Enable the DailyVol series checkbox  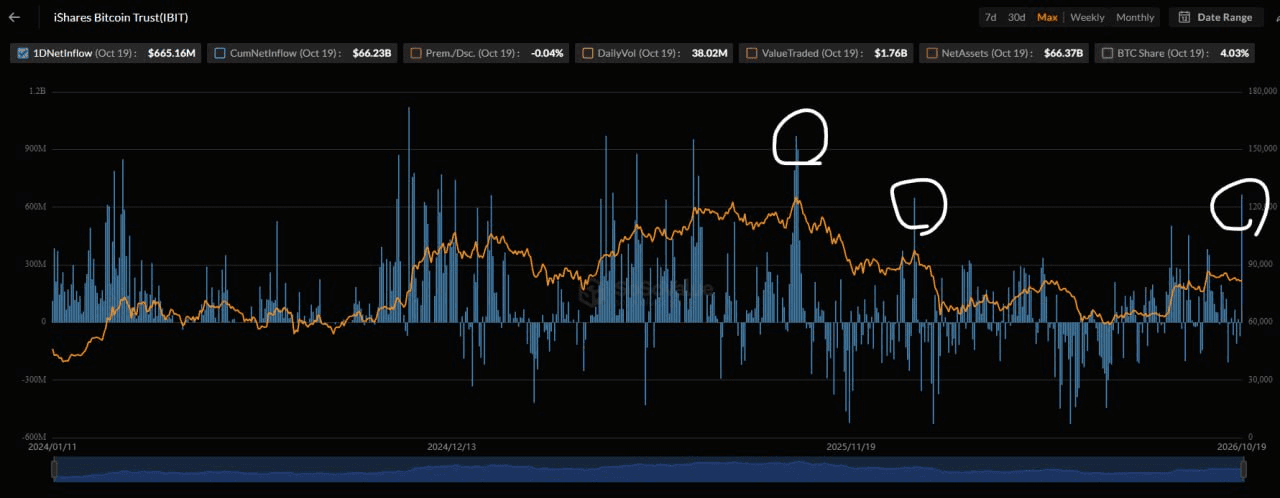point(586,53)
